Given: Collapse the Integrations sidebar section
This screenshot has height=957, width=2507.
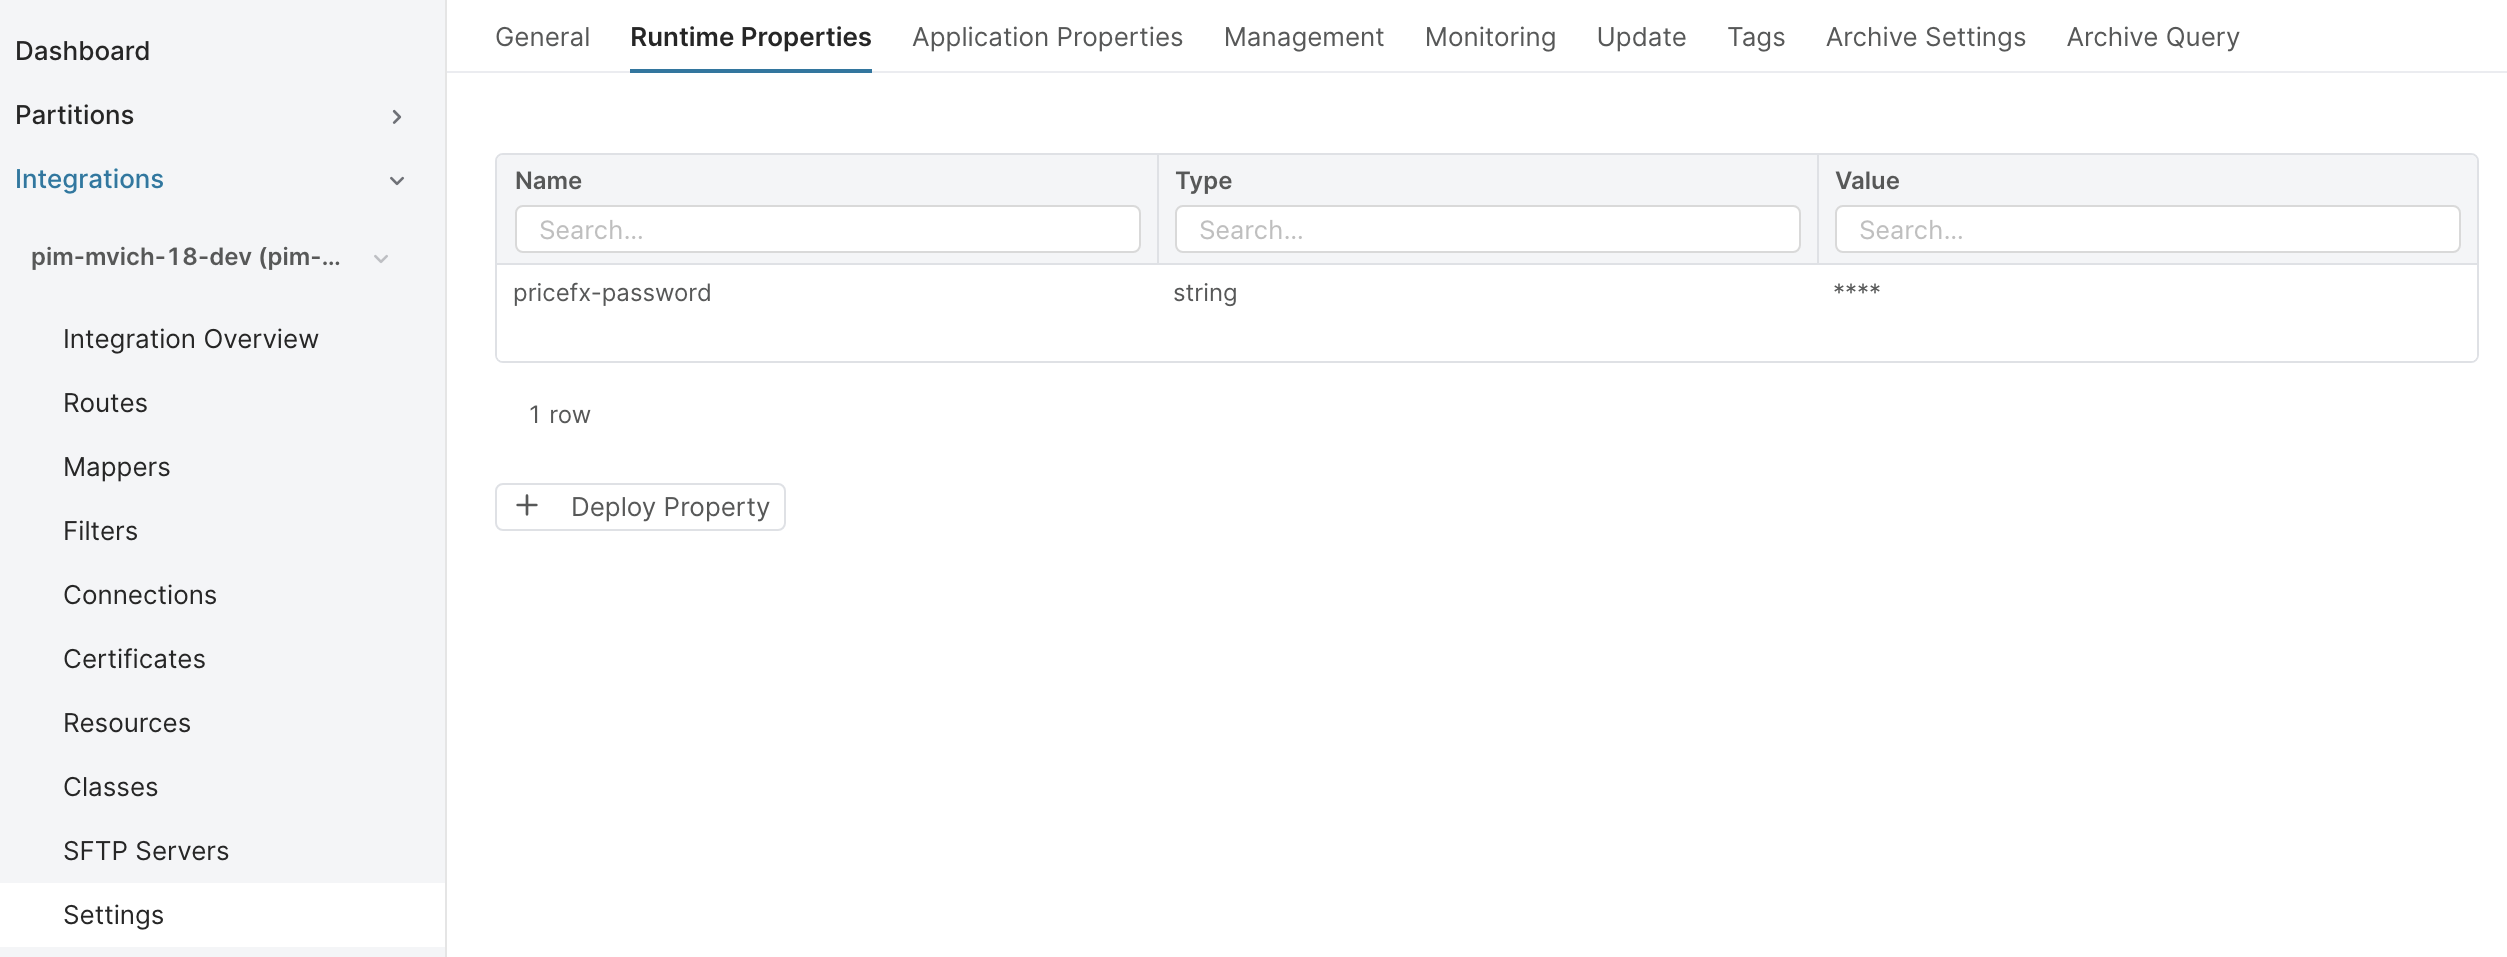Looking at the screenshot, I should (x=397, y=180).
